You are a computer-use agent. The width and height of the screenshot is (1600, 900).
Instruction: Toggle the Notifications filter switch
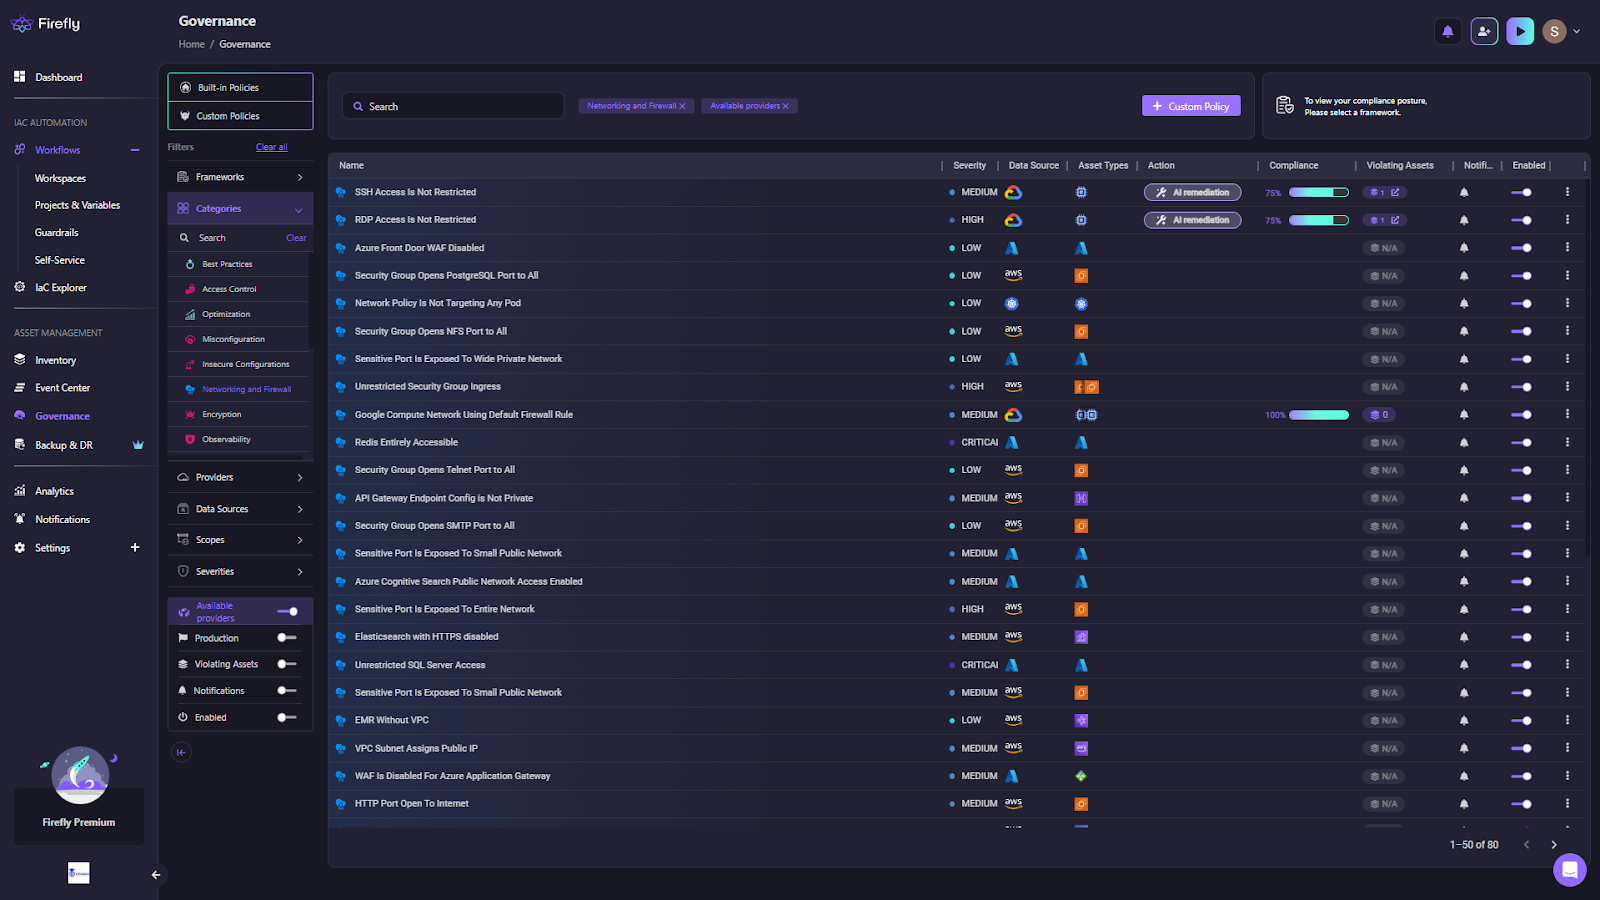click(287, 690)
